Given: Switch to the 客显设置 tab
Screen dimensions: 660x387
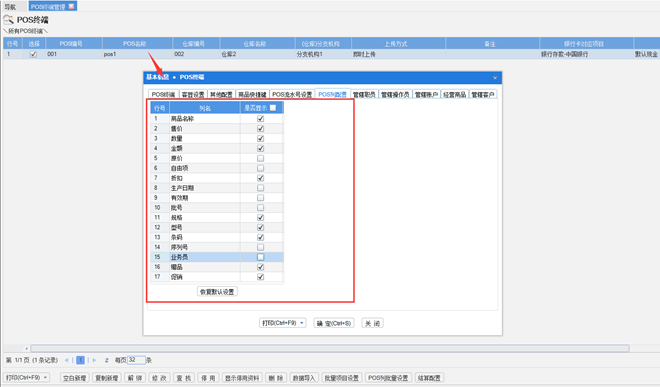Looking at the screenshot, I should tap(193, 95).
